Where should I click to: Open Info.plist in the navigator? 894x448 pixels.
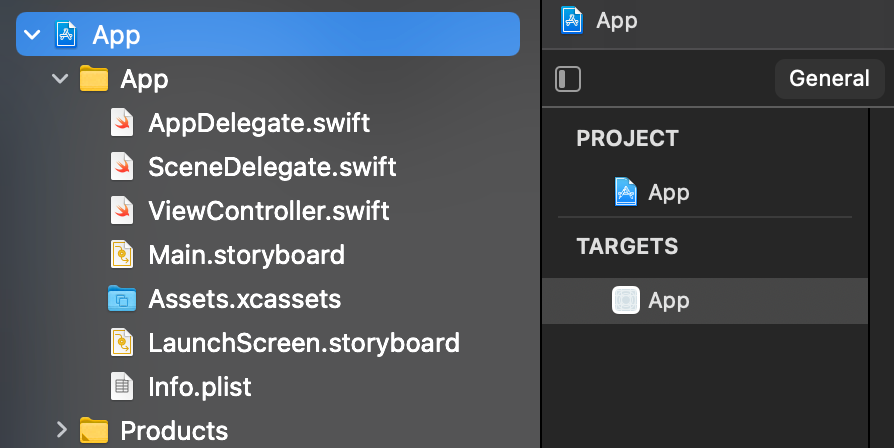(x=200, y=387)
